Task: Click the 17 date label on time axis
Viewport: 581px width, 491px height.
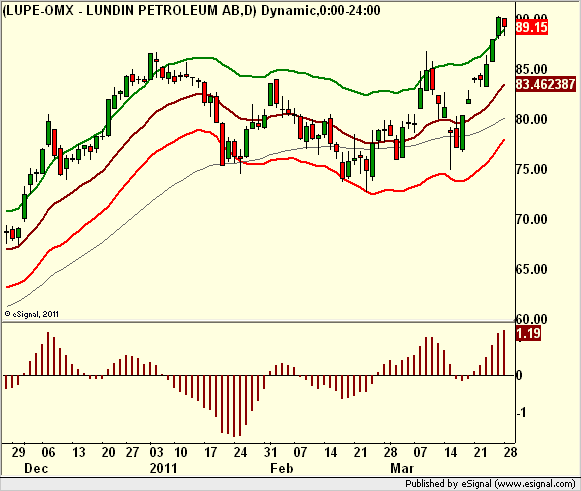Action: pos(210,452)
